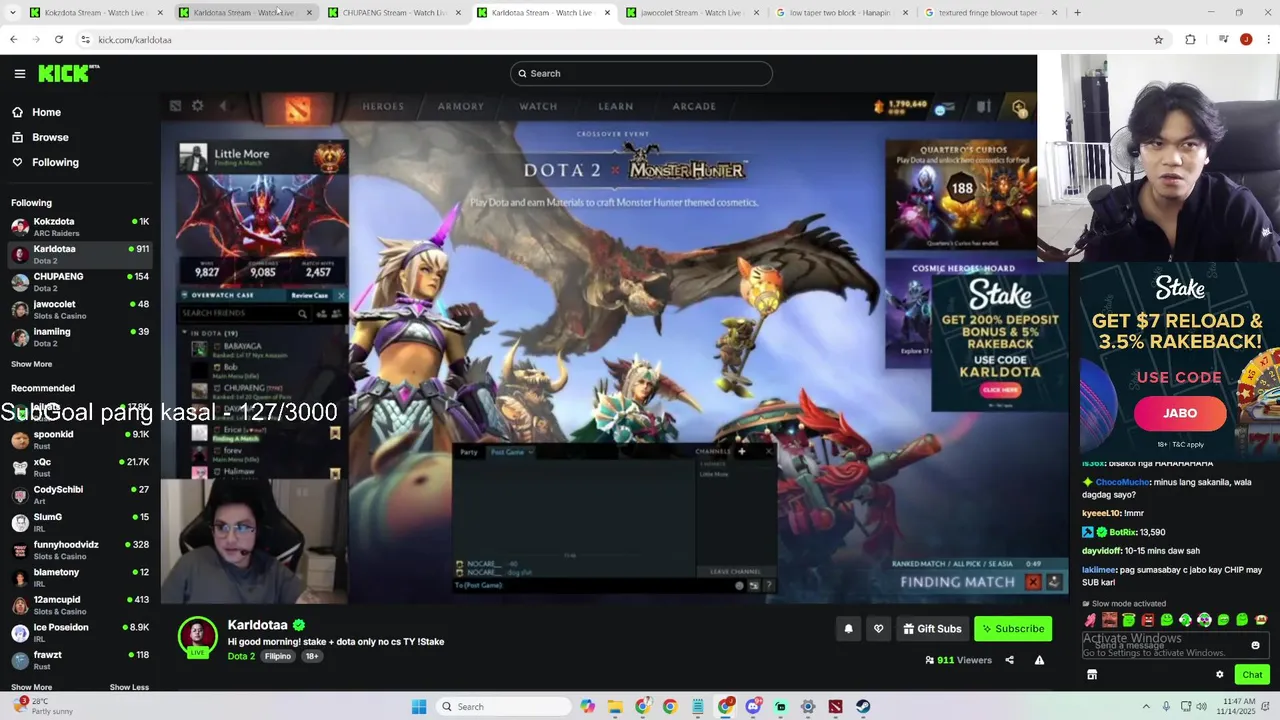This screenshot has height=720, width=1280.
Task: Open Discord from the taskbar
Action: [753, 707]
